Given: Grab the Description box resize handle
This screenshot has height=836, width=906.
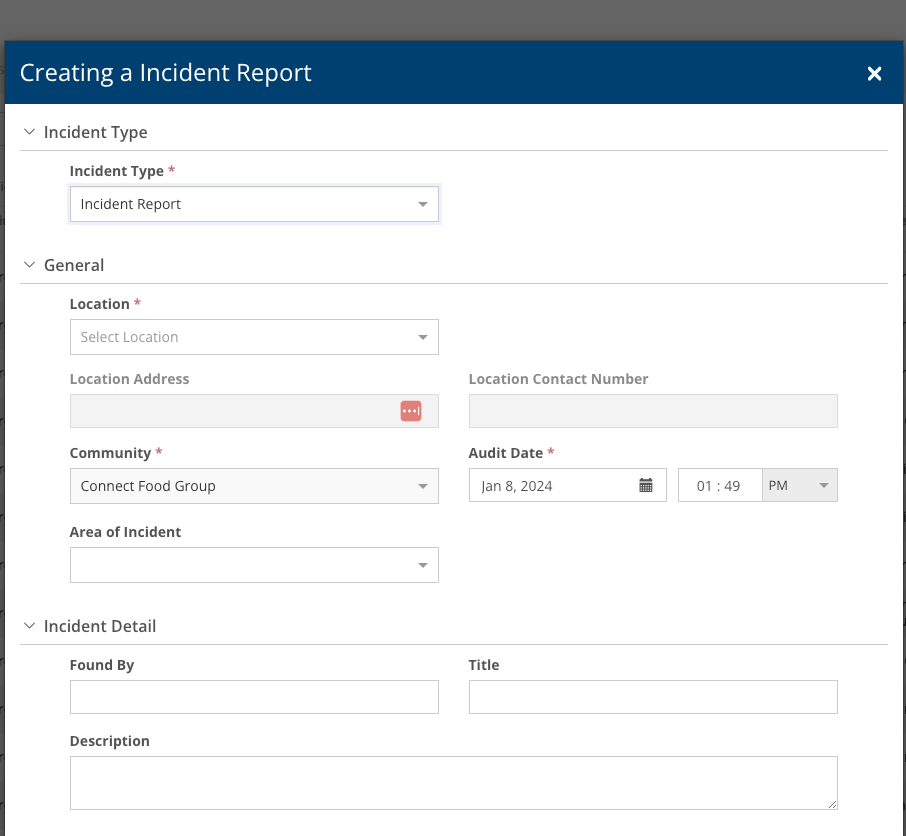Looking at the screenshot, I should [832, 804].
